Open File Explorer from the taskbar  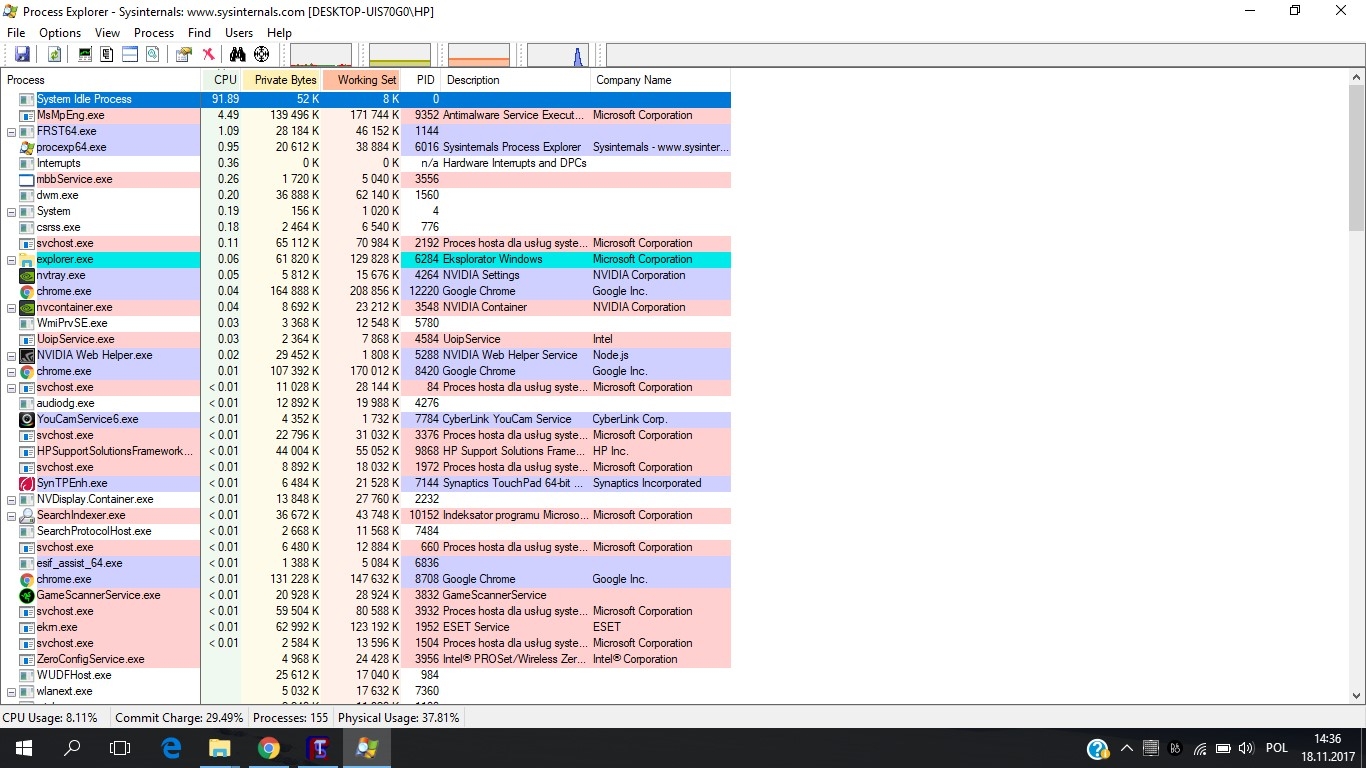tap(219, 747)
